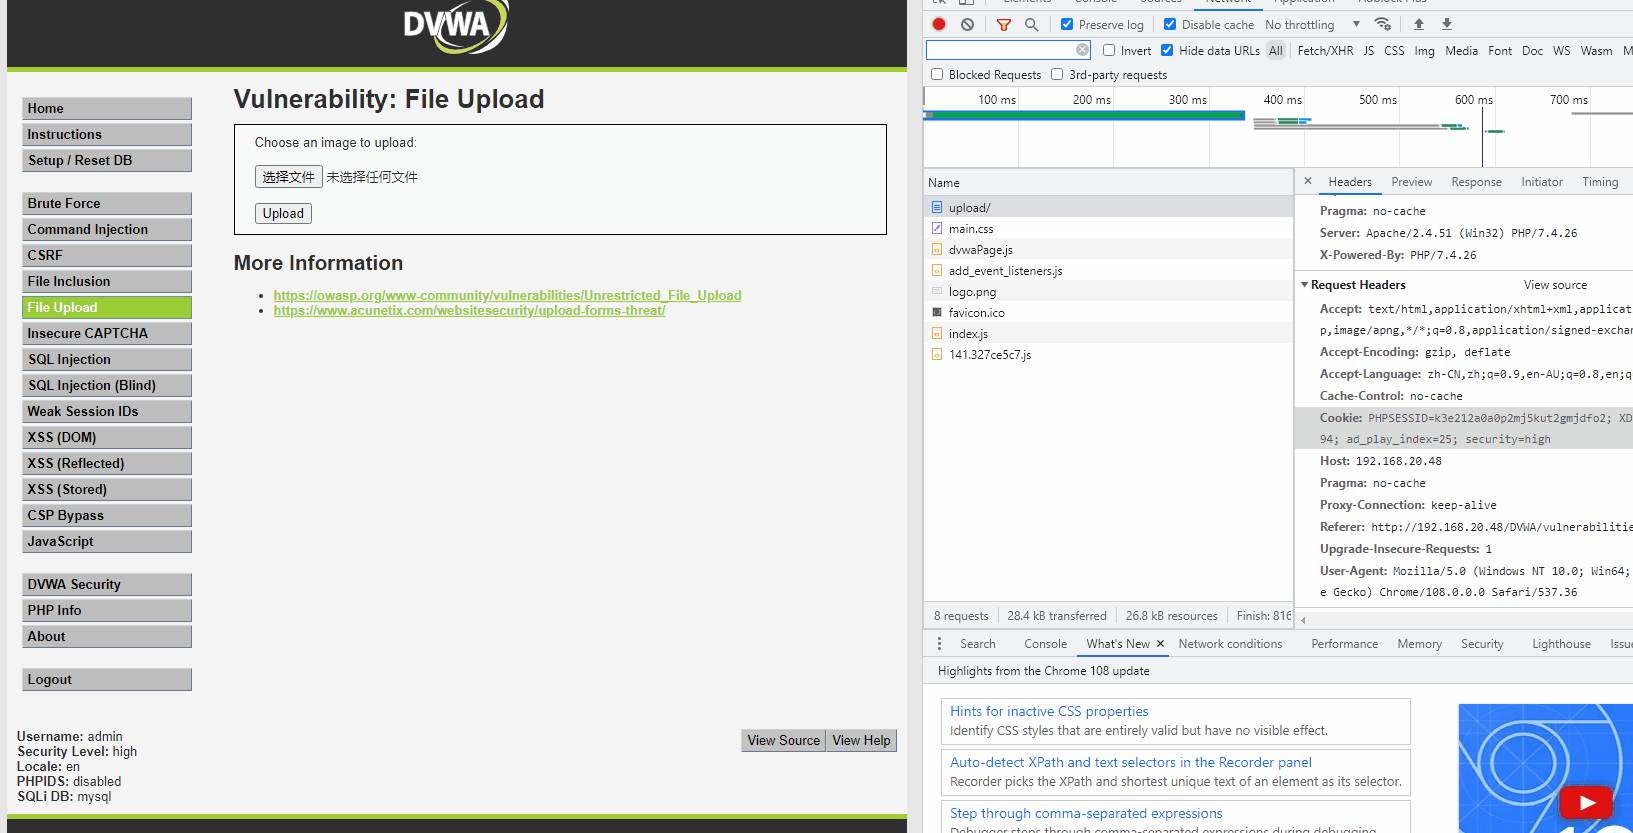Open the Acunetix upload forms threat link

click(x=469, y=310)
